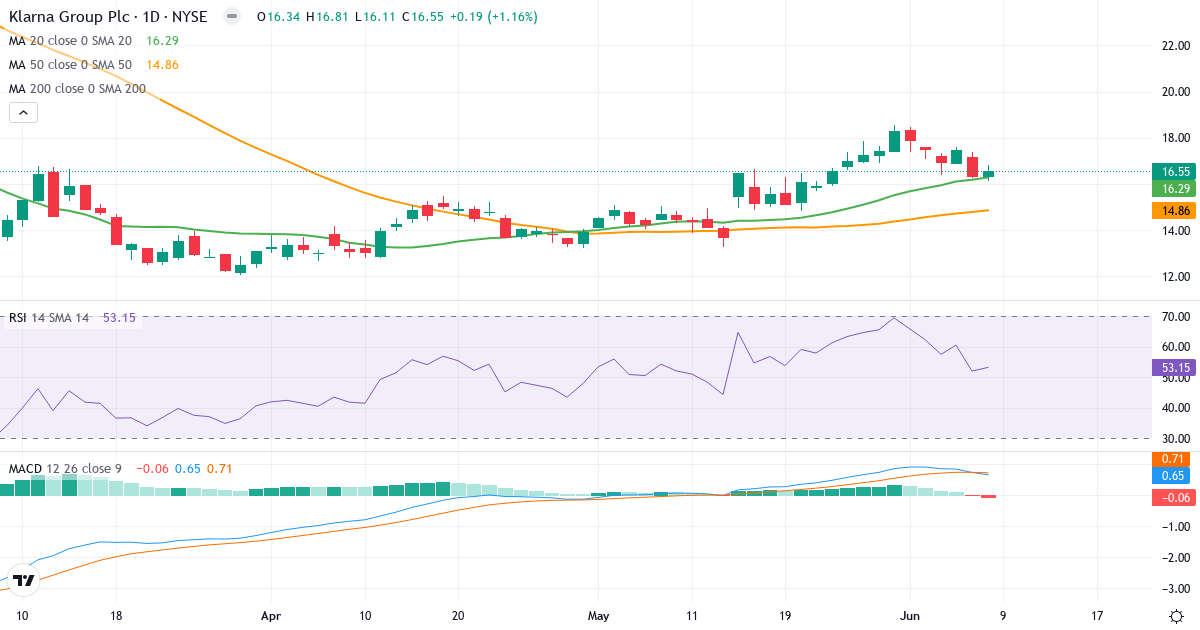Click the -0.06 histogram axis label

[x=1174, y=498]
